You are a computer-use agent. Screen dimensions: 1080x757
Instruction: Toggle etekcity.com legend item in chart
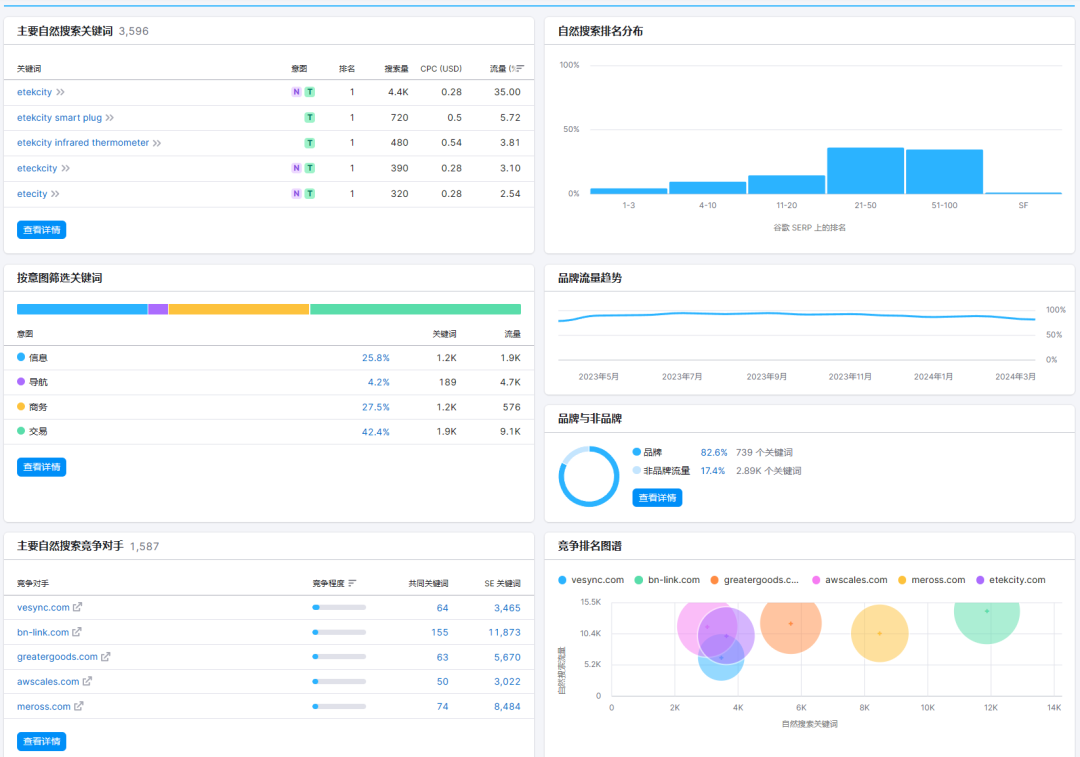click(1010, 580)
